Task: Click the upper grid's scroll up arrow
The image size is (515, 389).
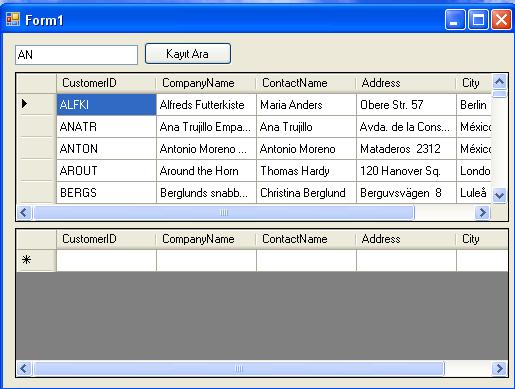Action: click(499, 81)
